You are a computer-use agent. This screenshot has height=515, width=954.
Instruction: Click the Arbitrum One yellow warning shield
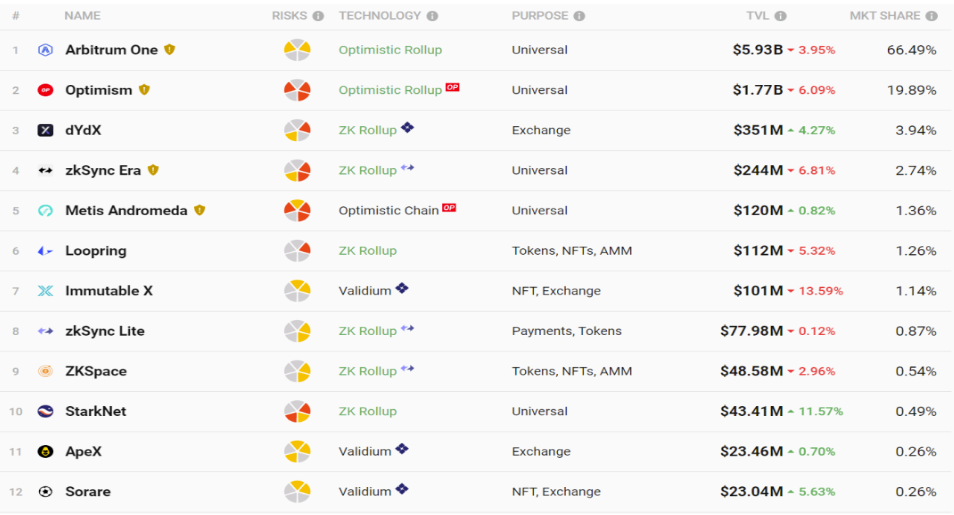click(x=170, y=49)
